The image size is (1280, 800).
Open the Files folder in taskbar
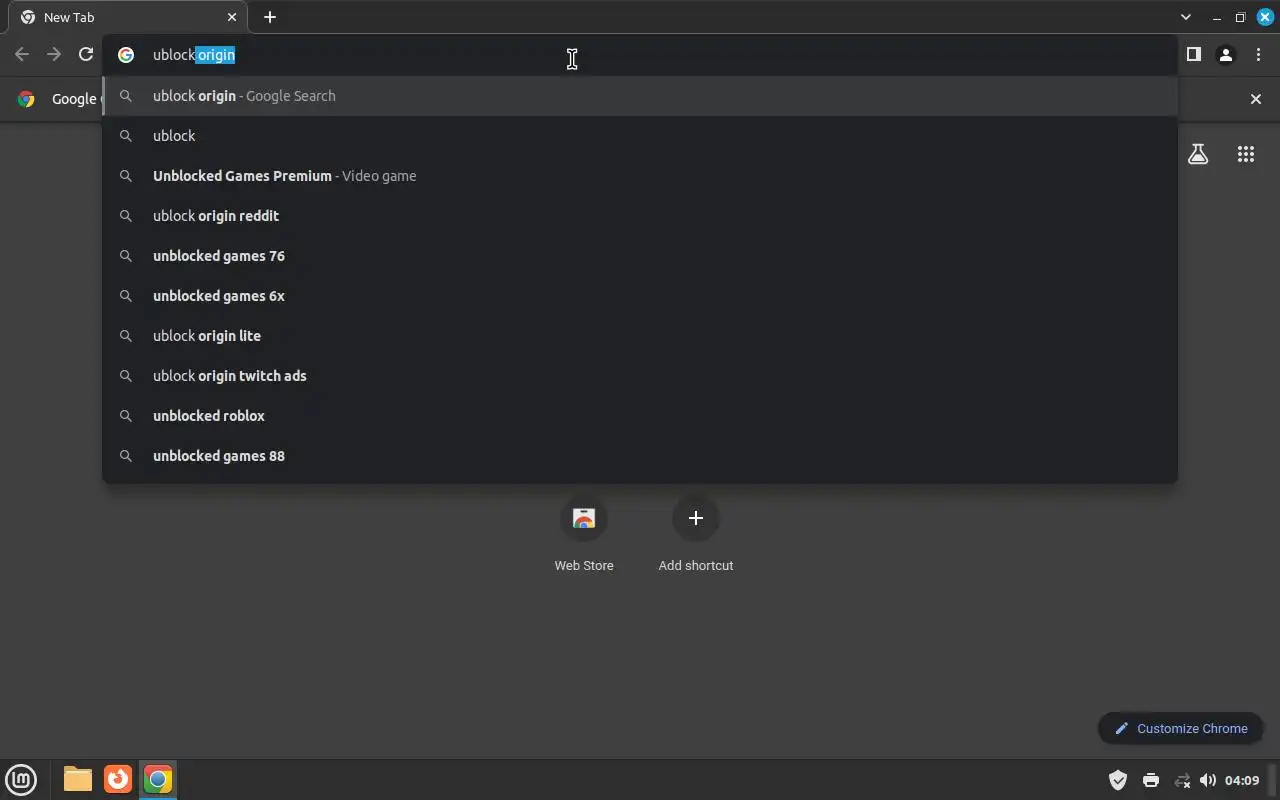click(x=77, y=779)
